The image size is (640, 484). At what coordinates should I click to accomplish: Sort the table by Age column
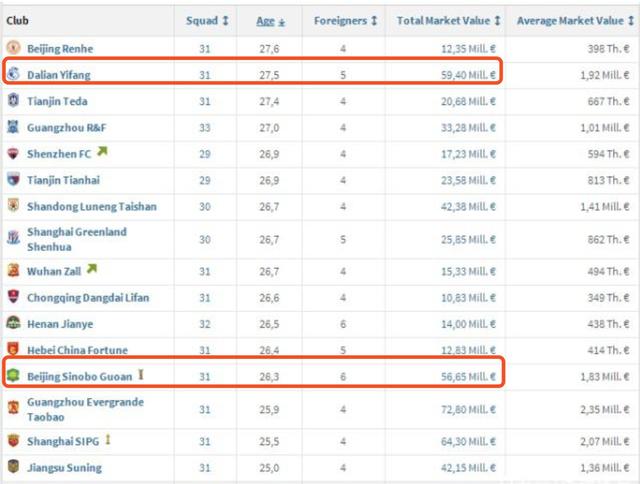[x=270, y=21]
